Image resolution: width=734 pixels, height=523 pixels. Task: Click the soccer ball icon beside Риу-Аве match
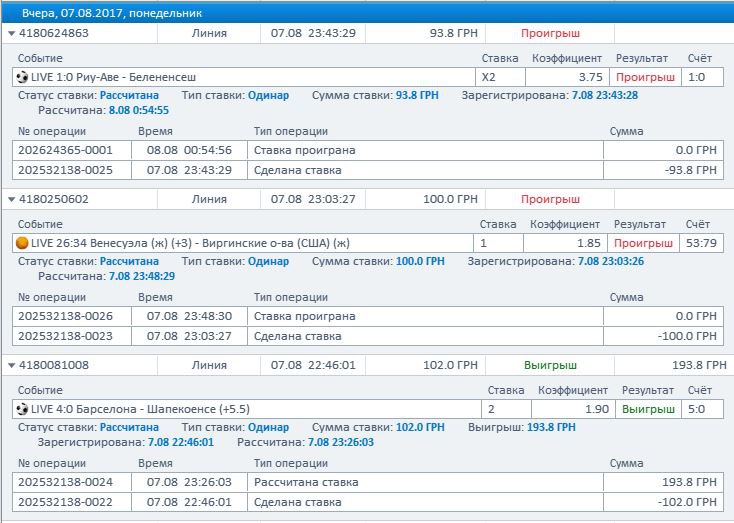pos(22,77)
